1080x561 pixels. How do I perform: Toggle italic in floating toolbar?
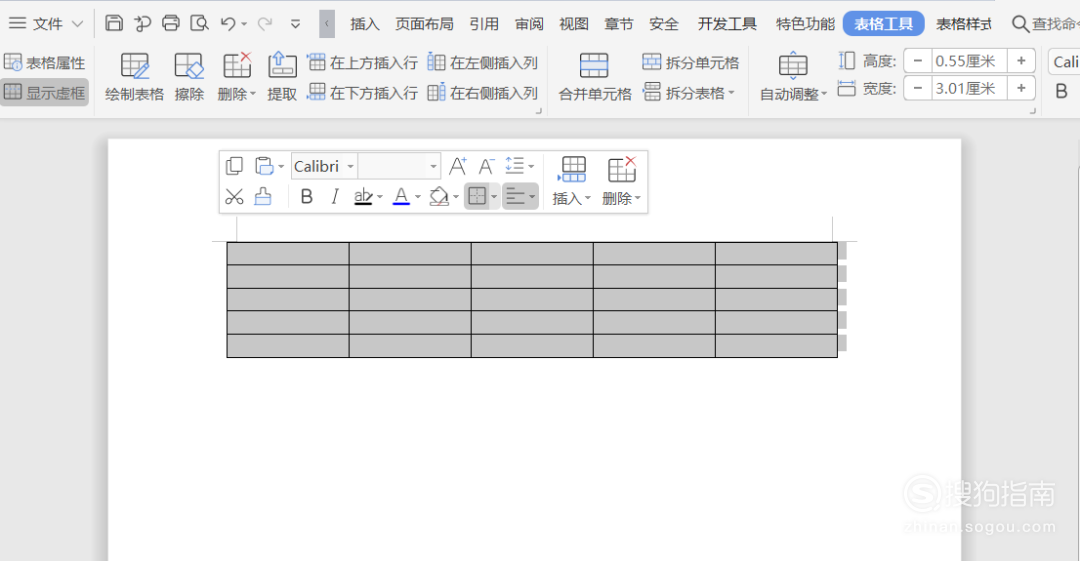[x=335, y=197]
